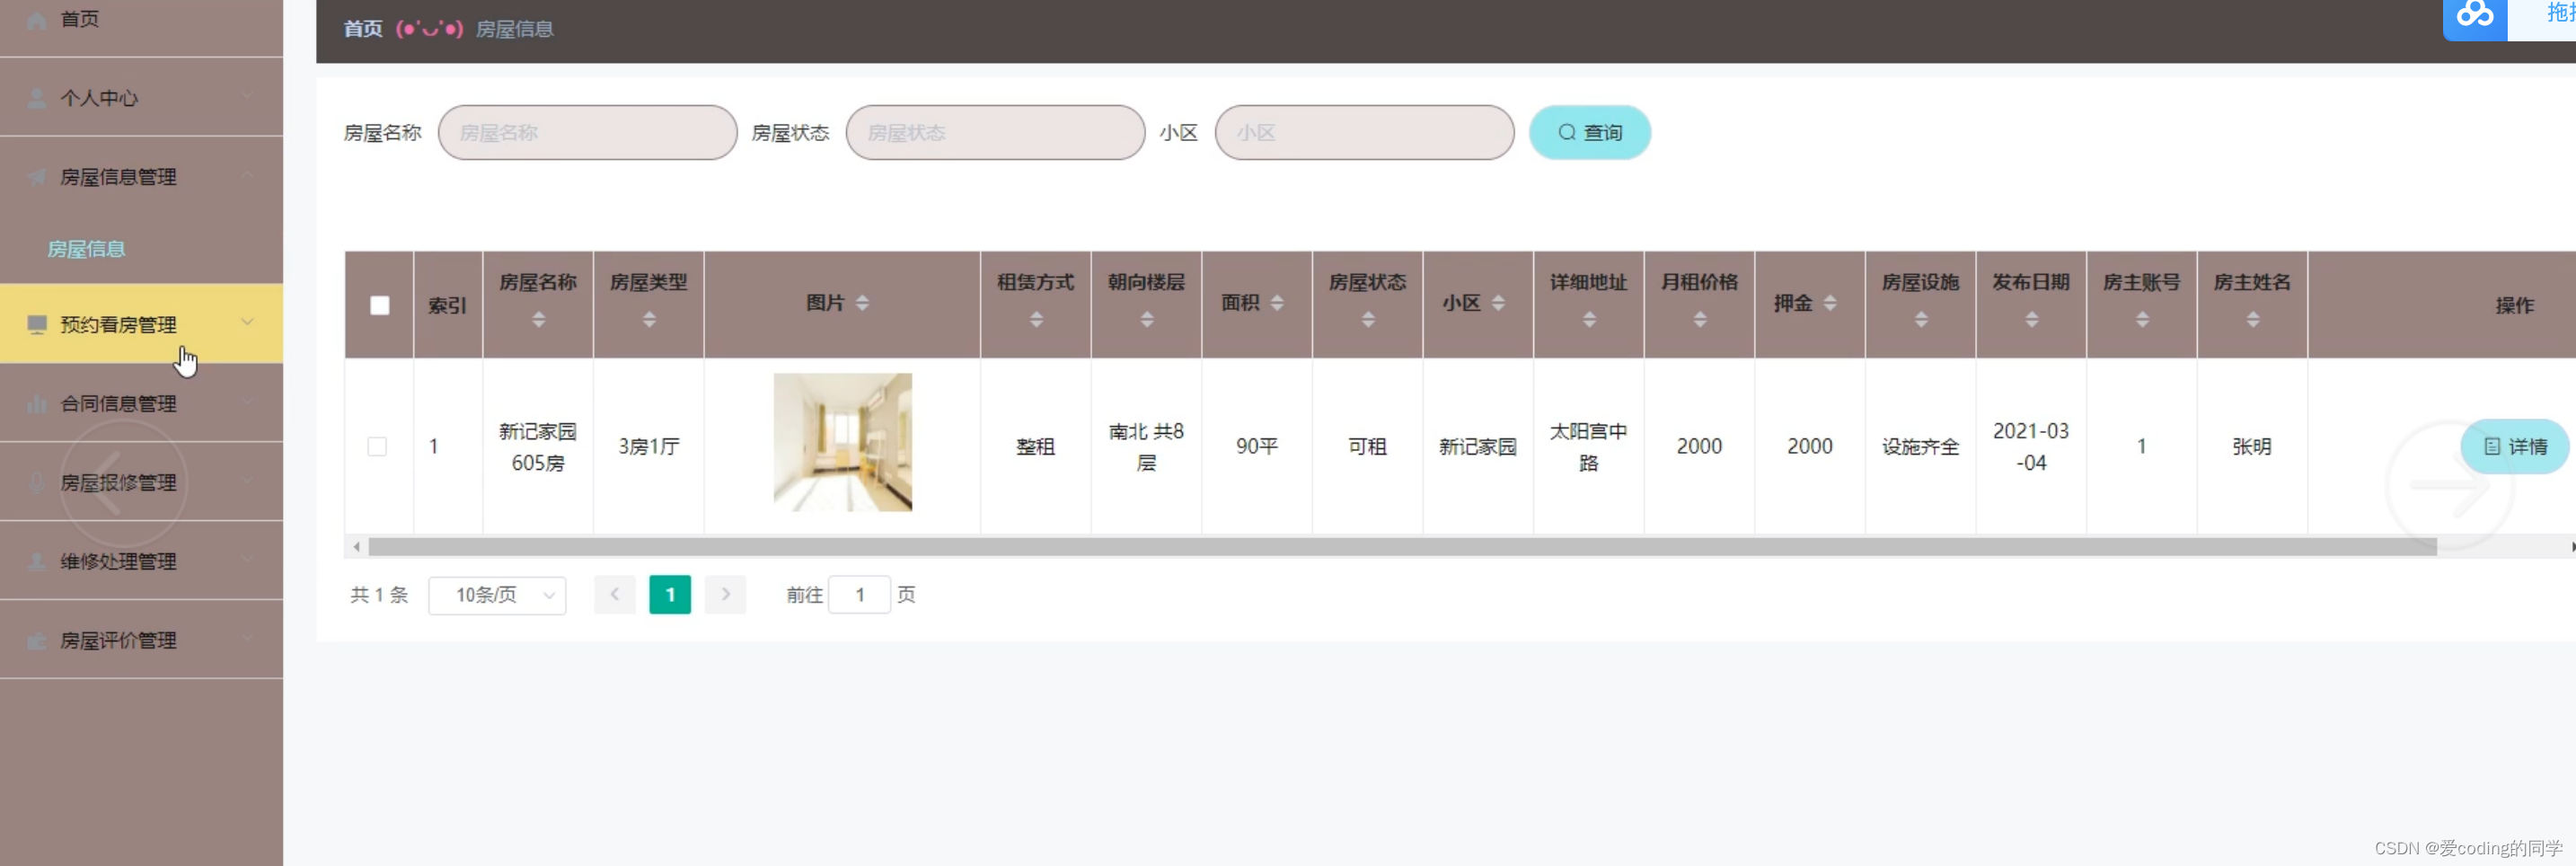The height and width of the screenshot is (866, 2576).
Task: Open 个人中心 sidebar menu item
Action: click(x=141, y=98)
